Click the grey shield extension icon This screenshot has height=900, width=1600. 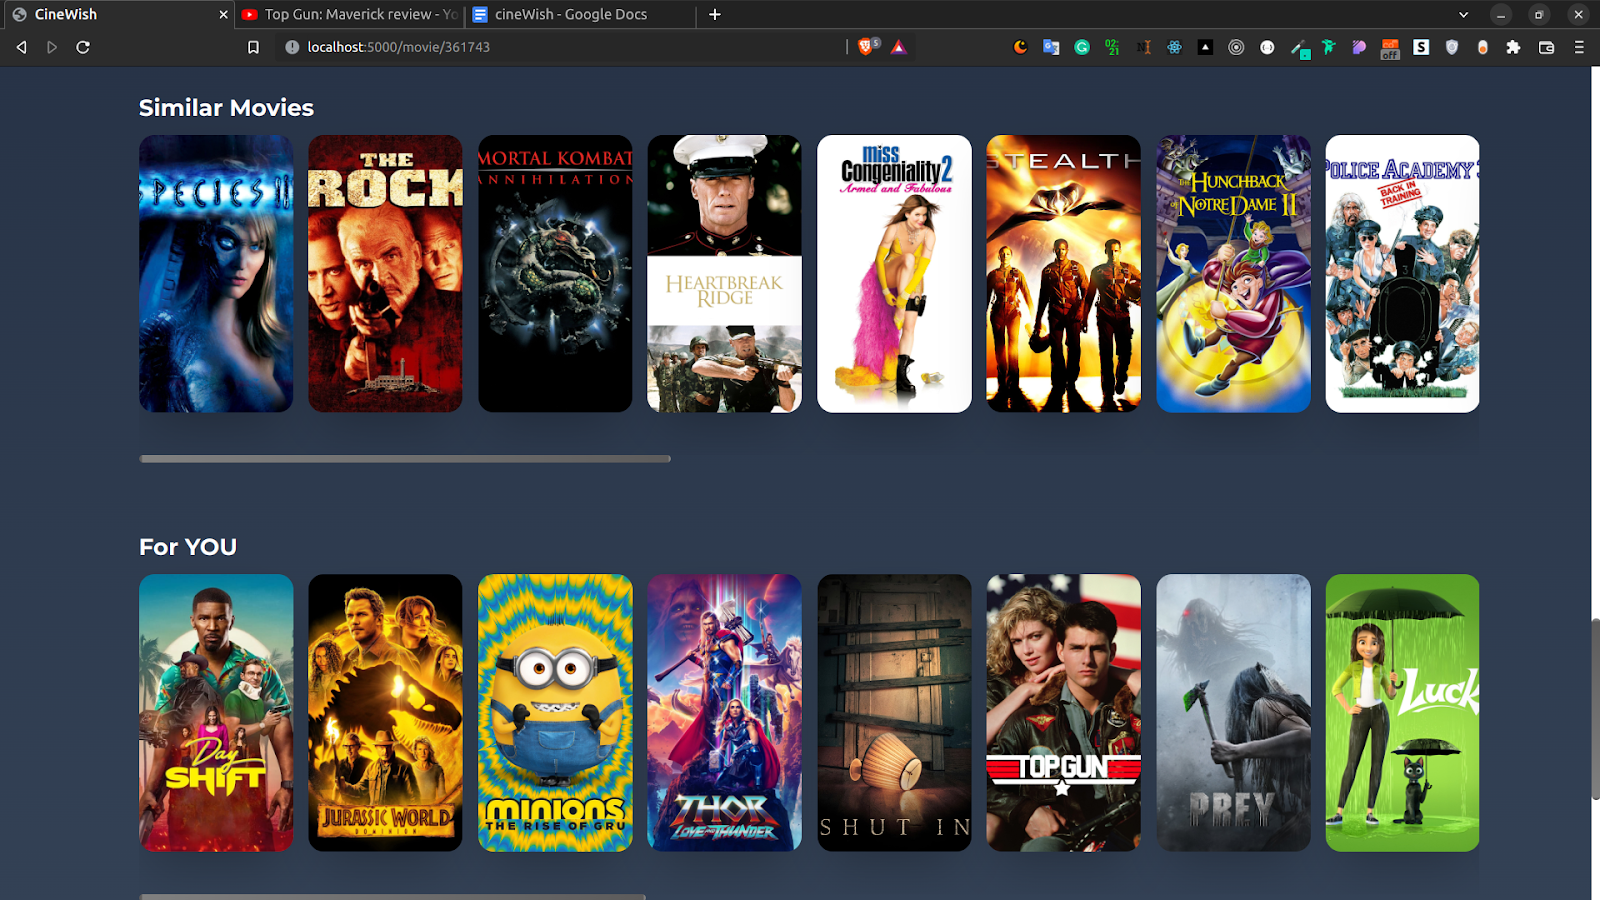(x=1452, y=47)
